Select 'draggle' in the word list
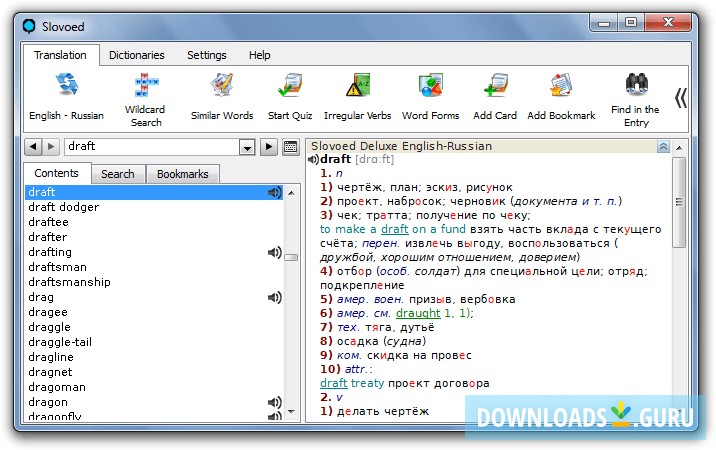The width and height of the screenshot is (716, 450). click(154, 328)
